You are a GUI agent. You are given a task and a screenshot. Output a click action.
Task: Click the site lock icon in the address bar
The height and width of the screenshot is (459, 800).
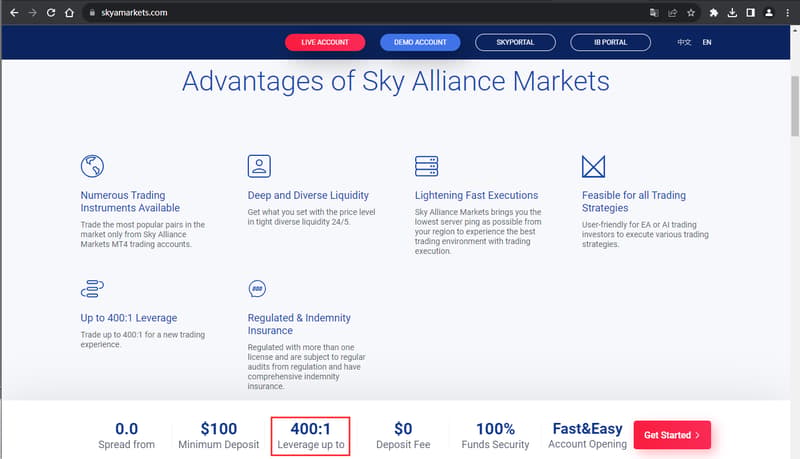[92, 13]
